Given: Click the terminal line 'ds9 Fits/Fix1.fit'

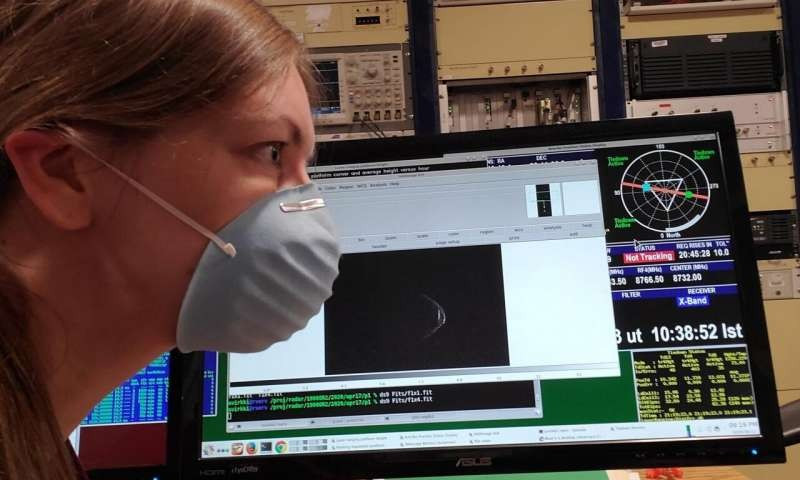Looking at the screenshot, I should (406, 394).
